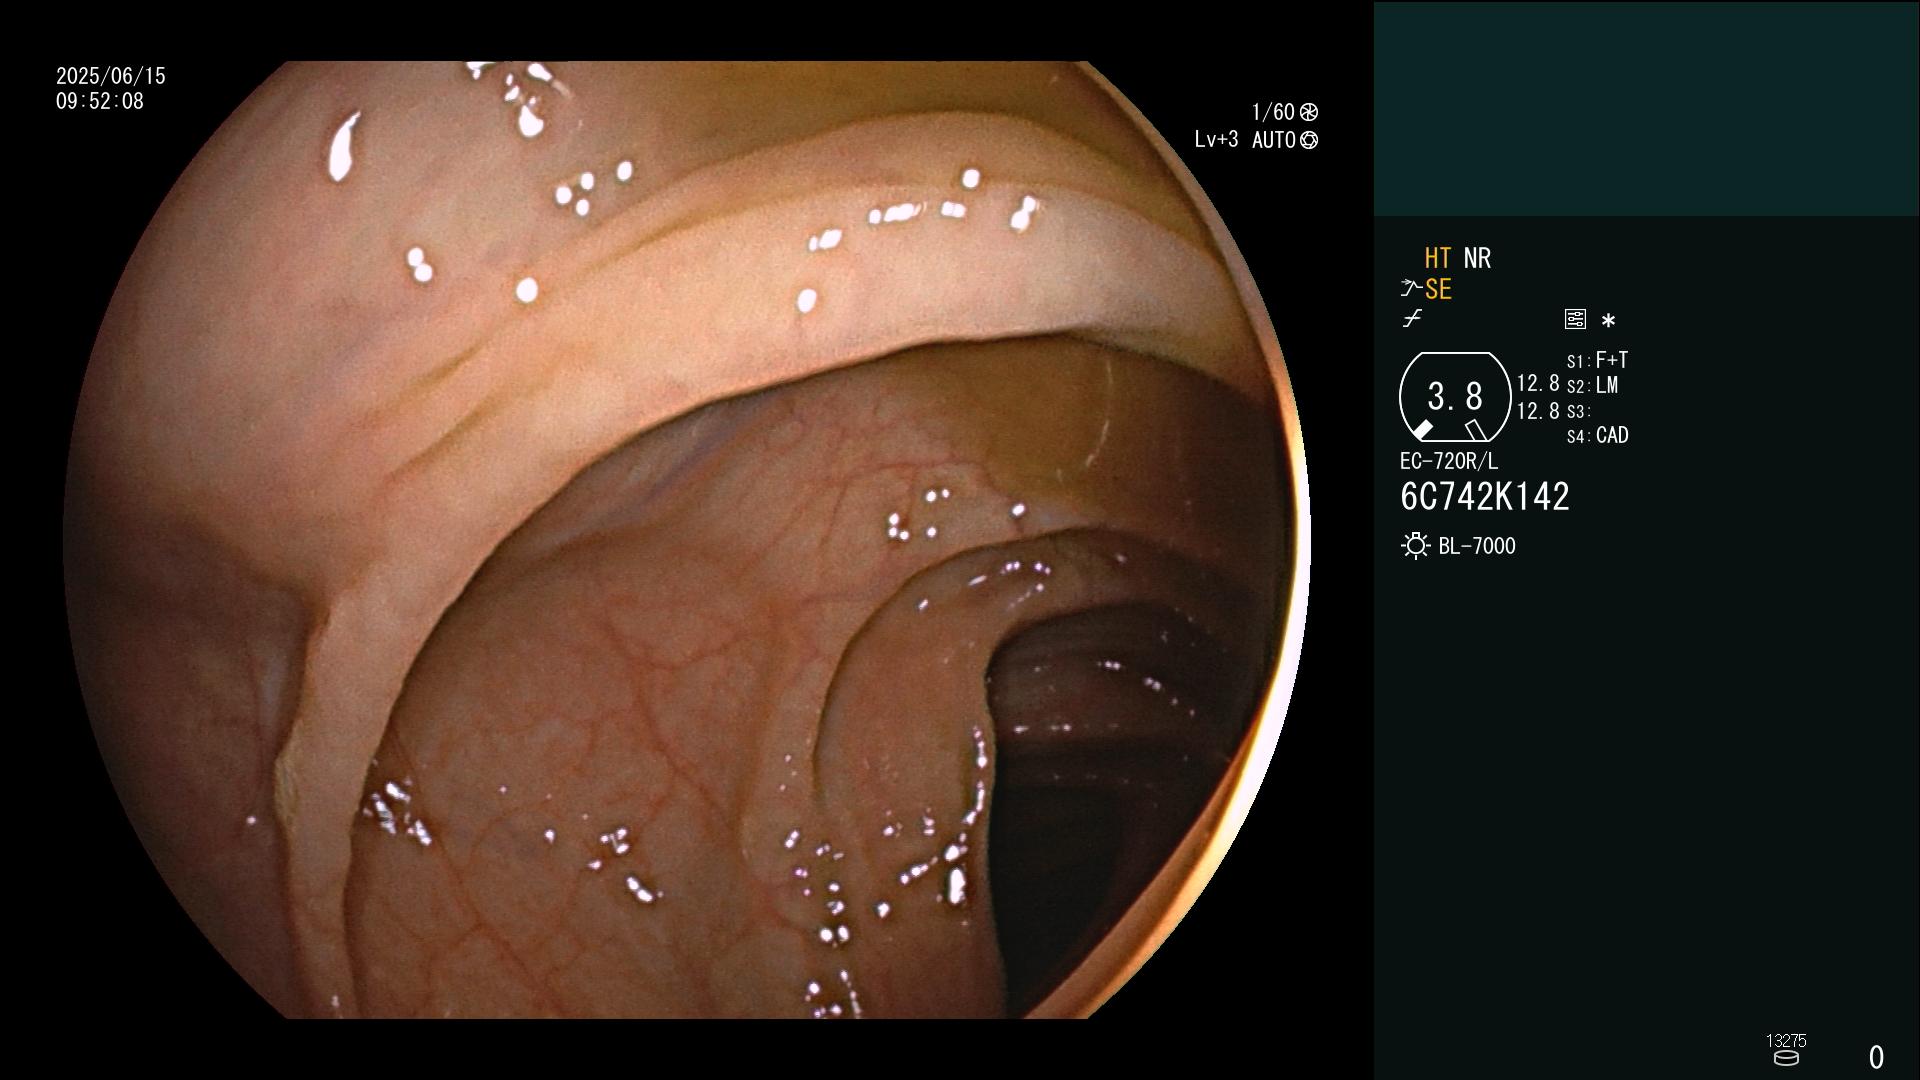
Task: Select the orange SE indicator
Action: tap(1438, 289)
